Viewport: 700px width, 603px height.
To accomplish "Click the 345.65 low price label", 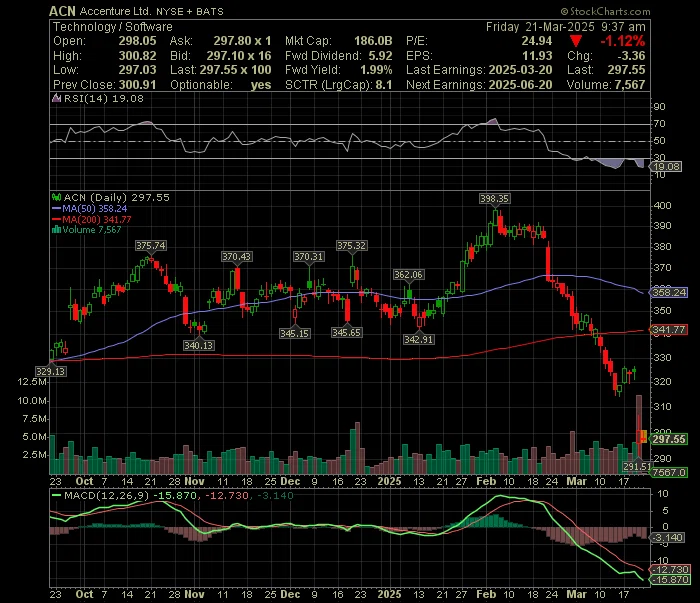I will tap(347, 333).
